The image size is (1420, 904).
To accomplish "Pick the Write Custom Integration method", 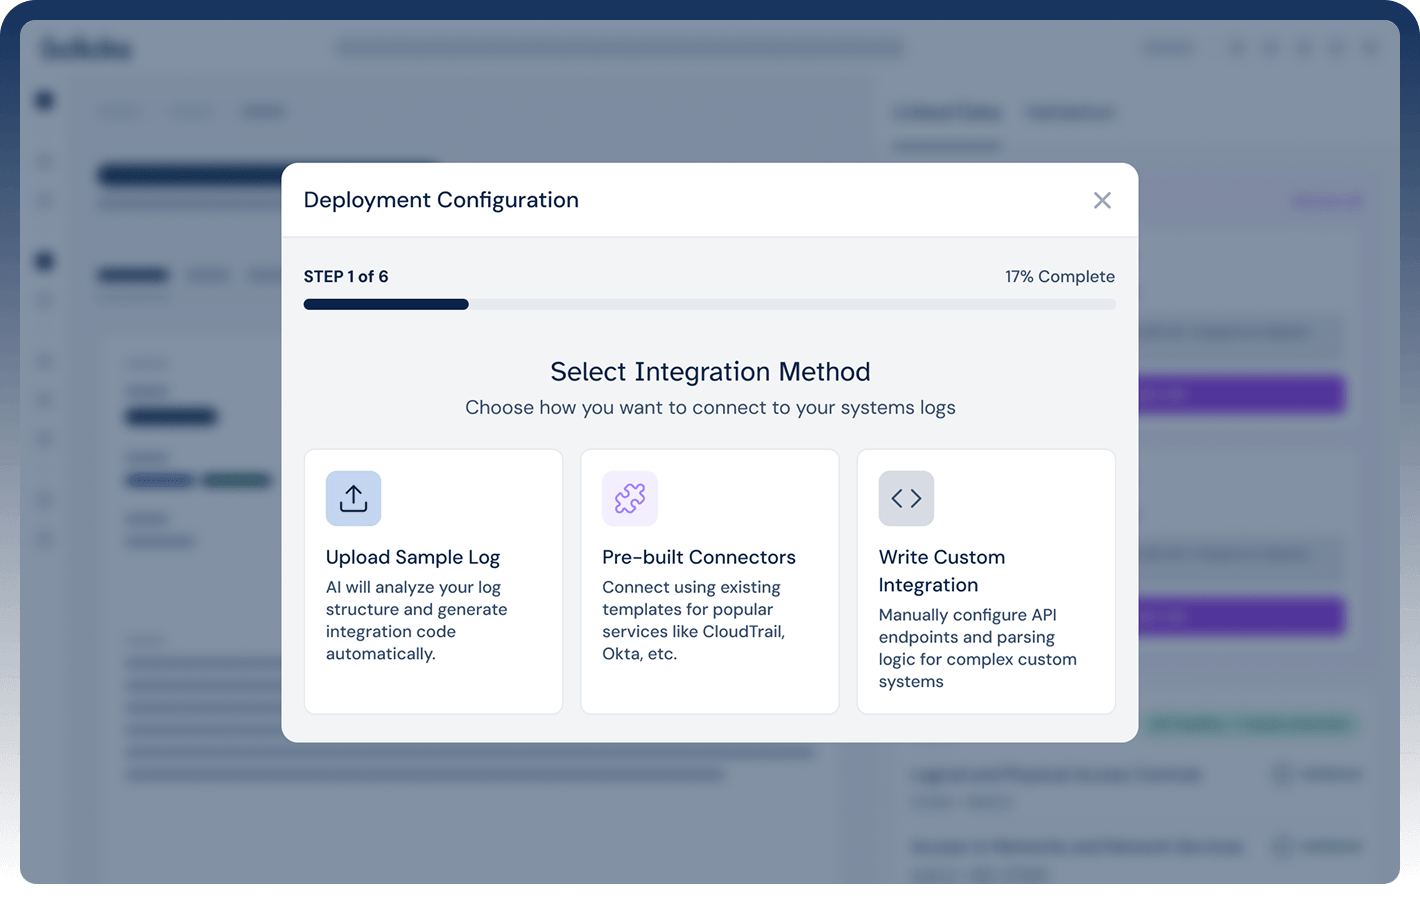I will (986, 580).
